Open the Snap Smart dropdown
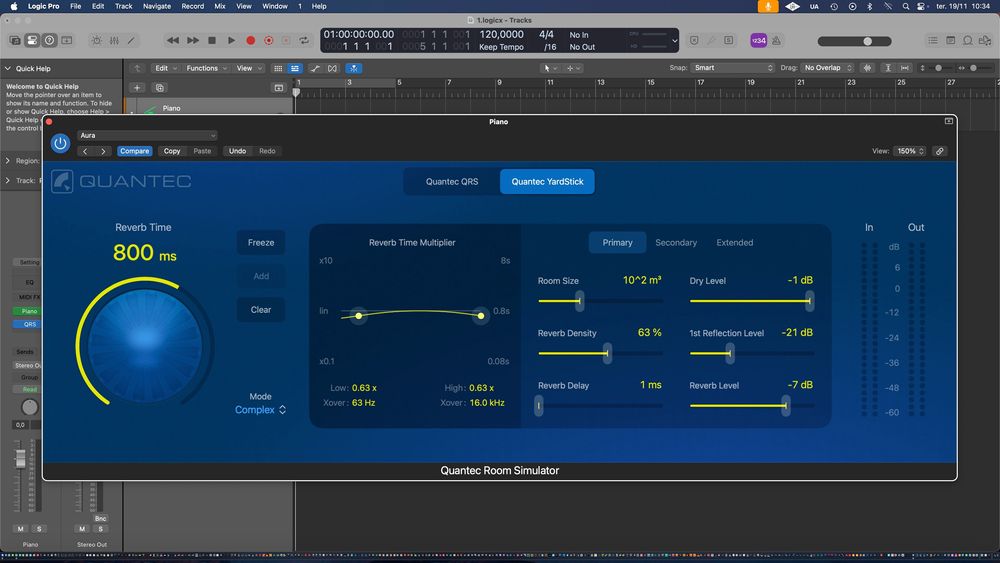Screen dimensions: 1000x563 (x=733, y=68)
